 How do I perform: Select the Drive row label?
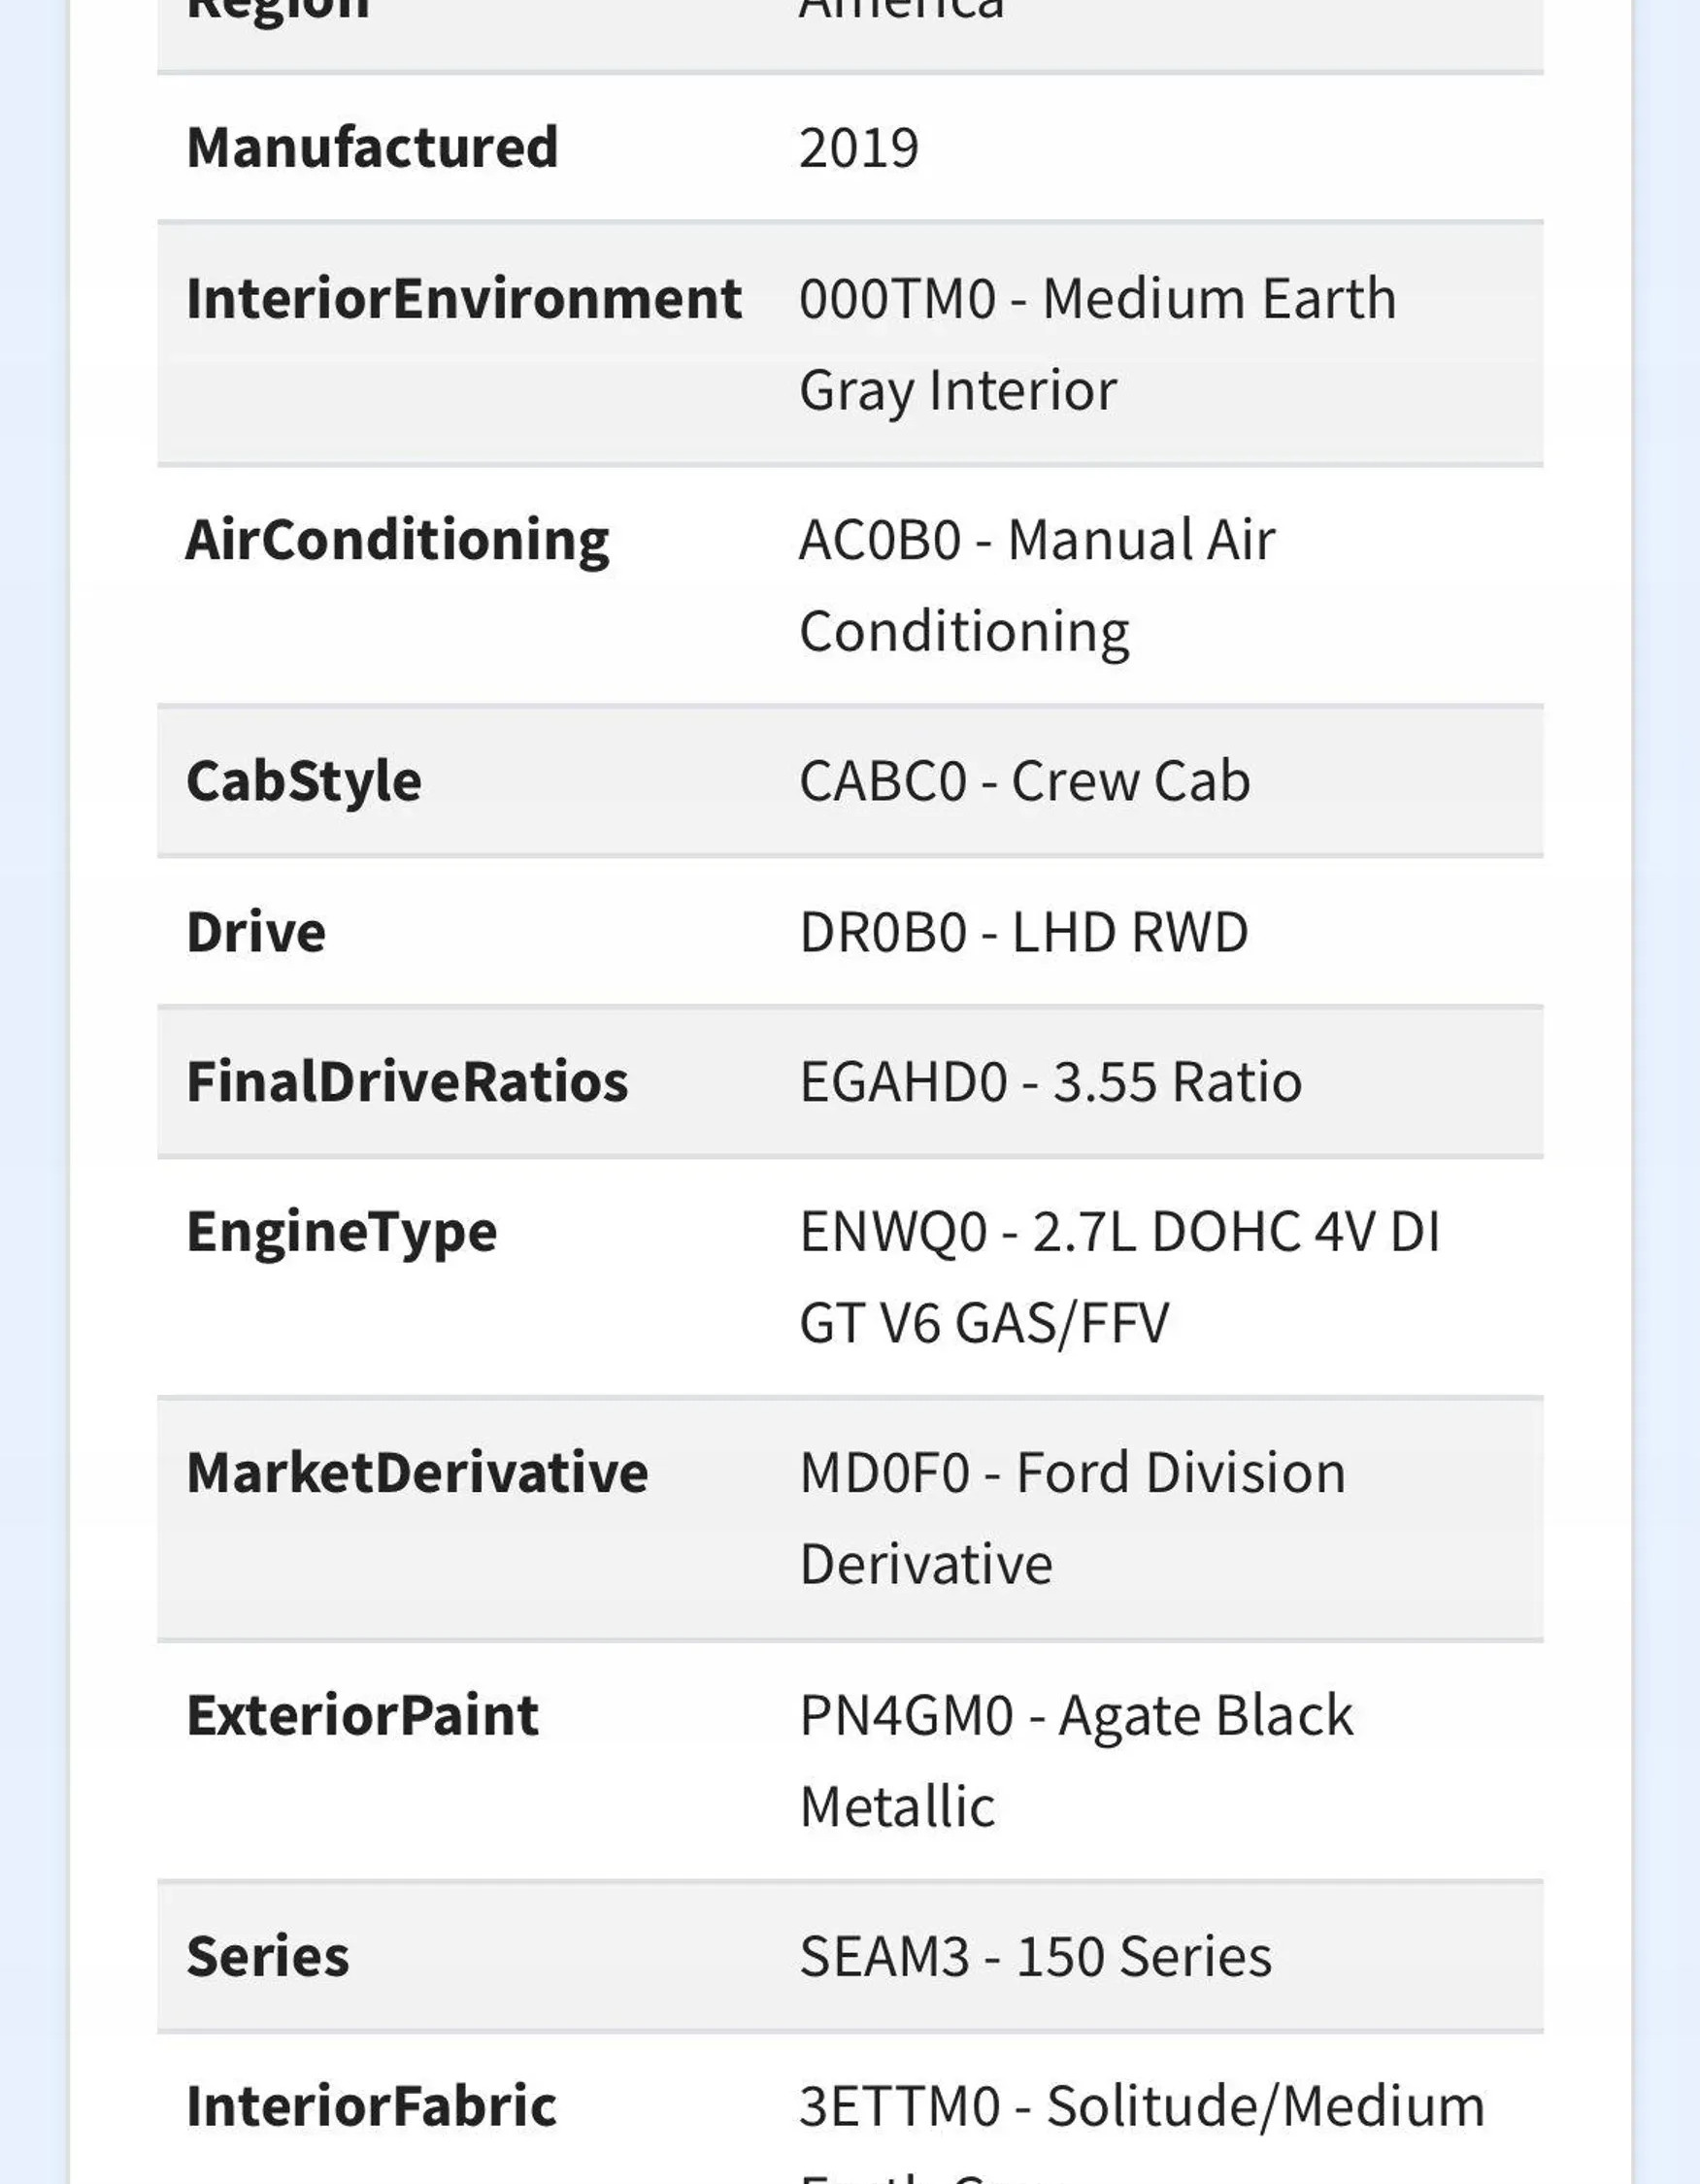click(256, 932)
